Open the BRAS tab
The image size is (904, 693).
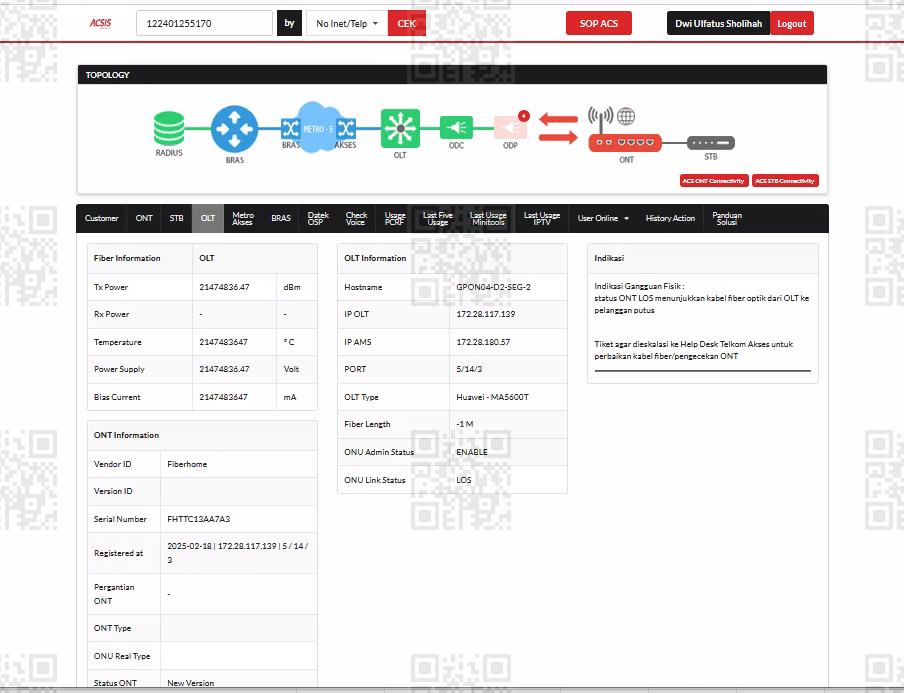pyautogui.click(x=281, y=219)
